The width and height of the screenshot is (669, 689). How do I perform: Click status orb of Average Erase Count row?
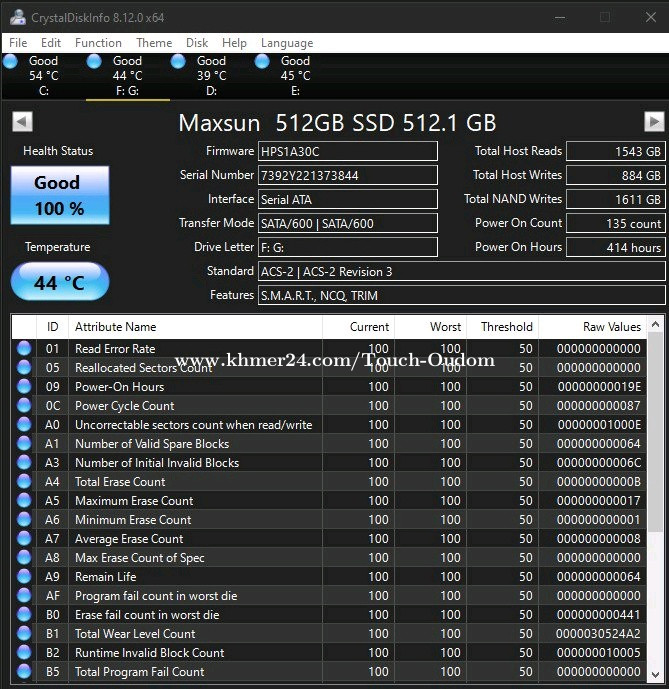[x=24, y=538]
